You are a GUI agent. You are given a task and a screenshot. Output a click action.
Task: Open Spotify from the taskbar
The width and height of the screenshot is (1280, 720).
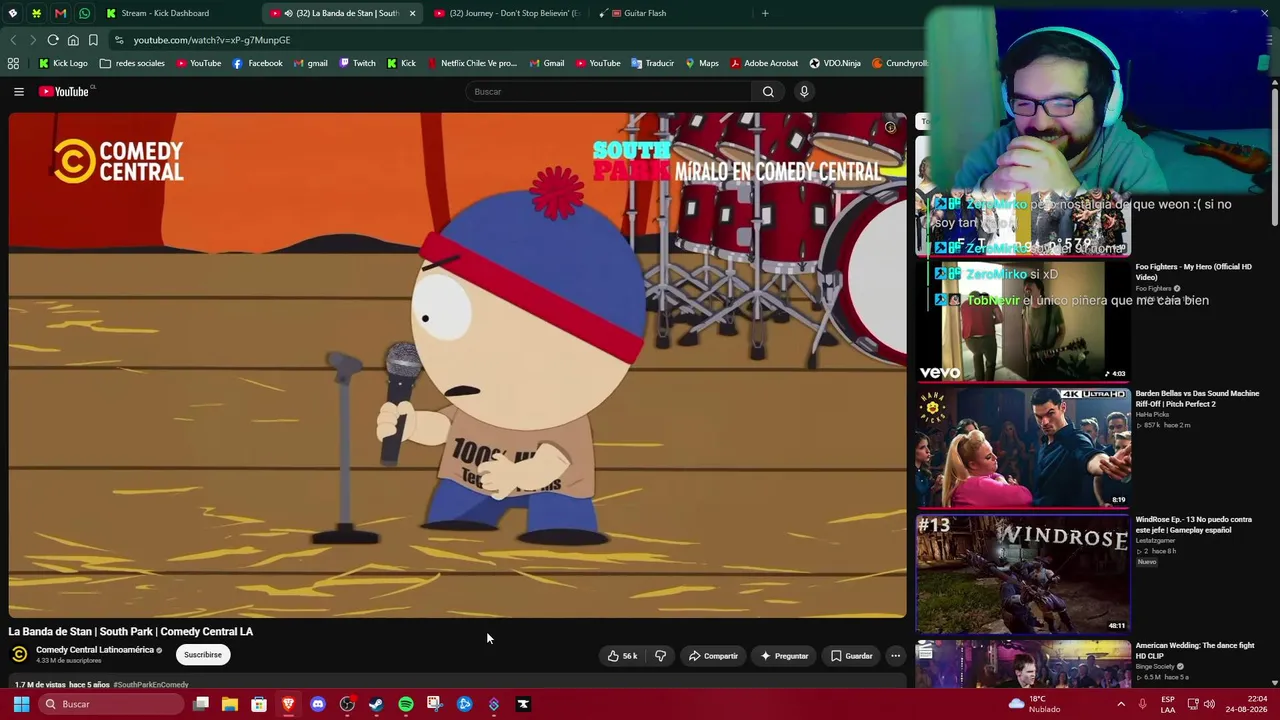pyautogui.click(x=405, y=704)
